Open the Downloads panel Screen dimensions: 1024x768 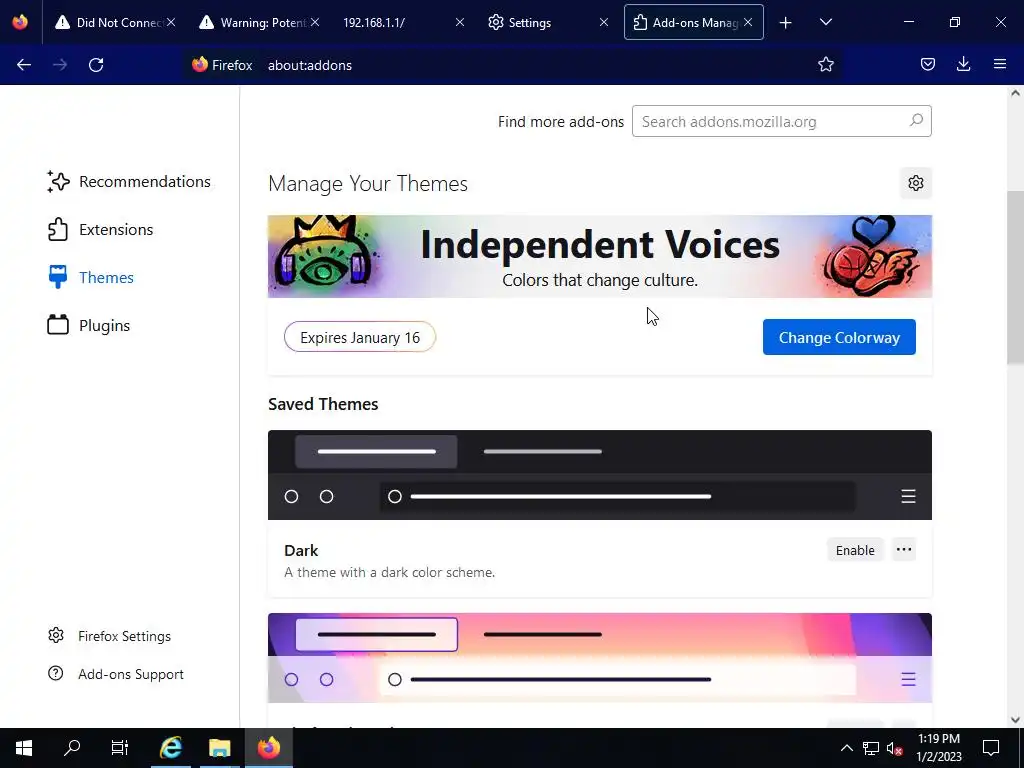tap(963, 64)
